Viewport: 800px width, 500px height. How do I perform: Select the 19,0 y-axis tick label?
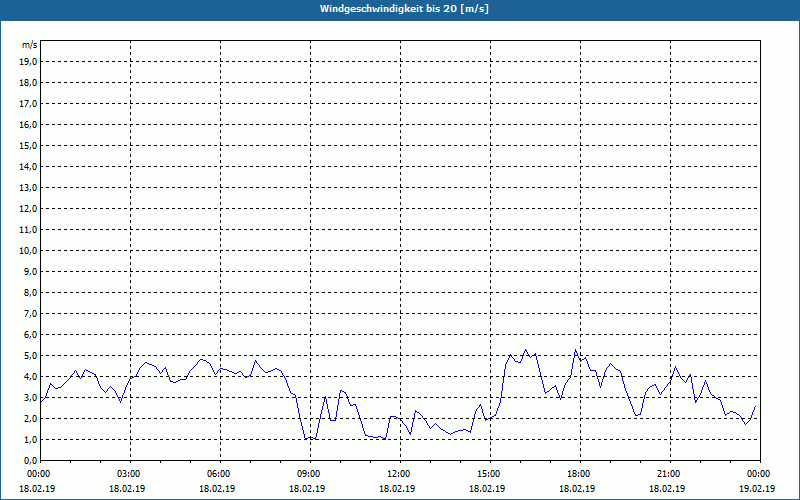[28, 62]
